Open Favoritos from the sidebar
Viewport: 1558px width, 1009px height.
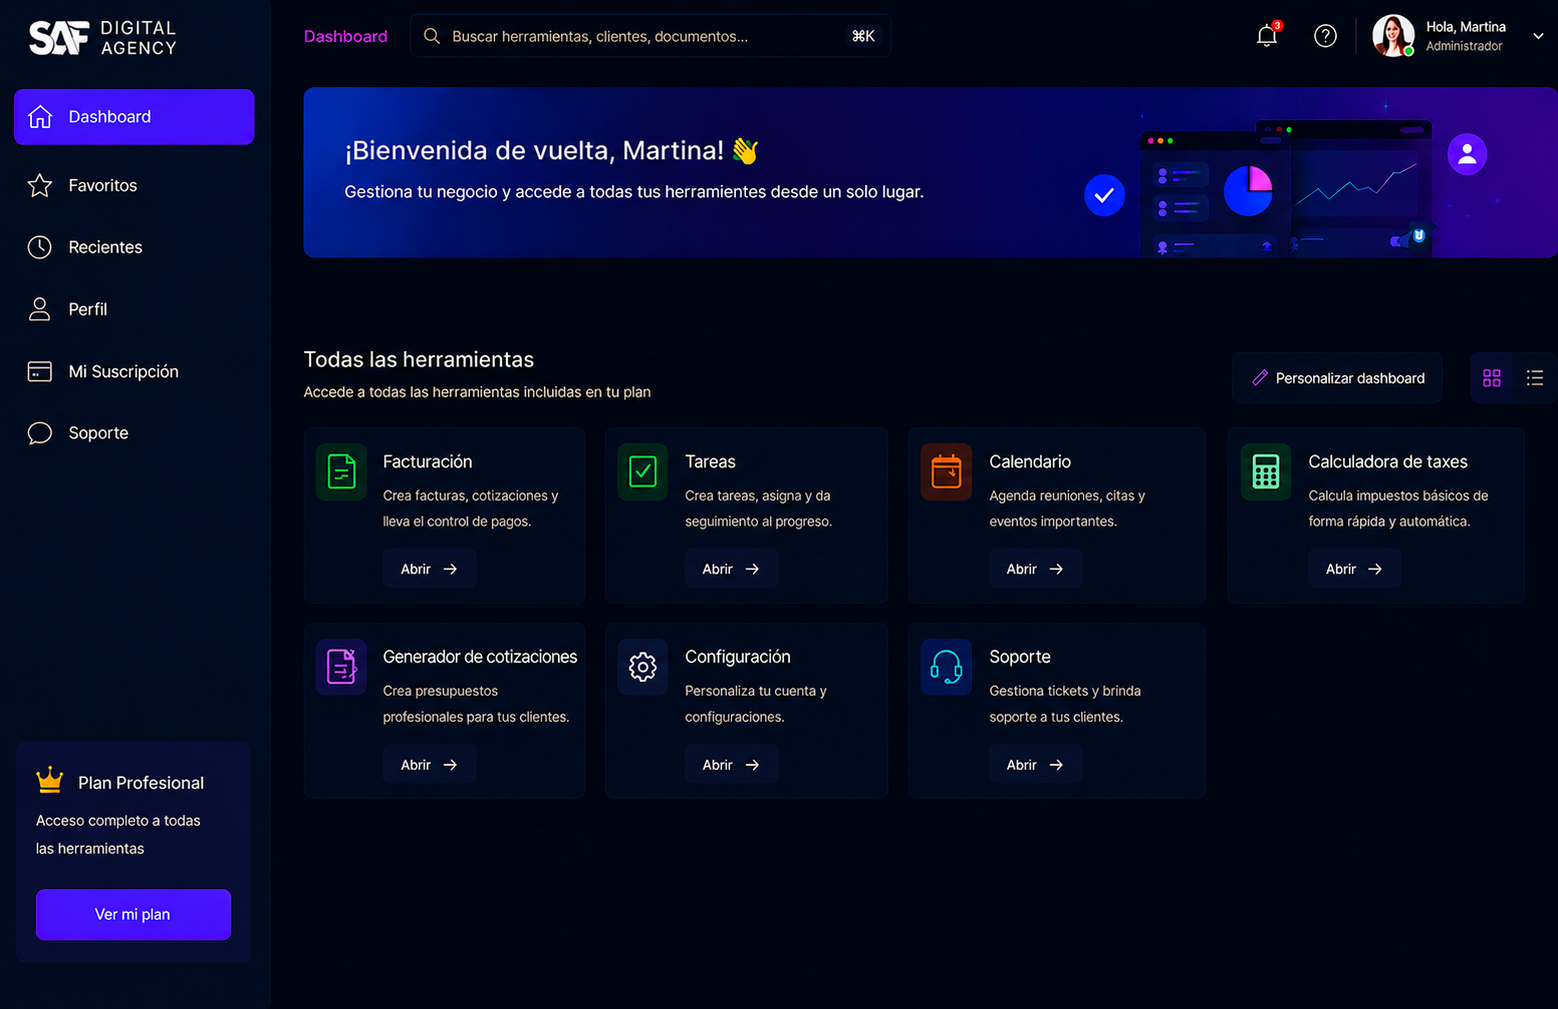134,185
